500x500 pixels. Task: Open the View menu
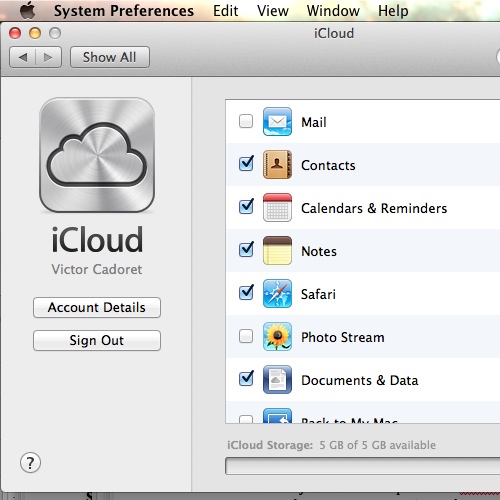point(273,11)
